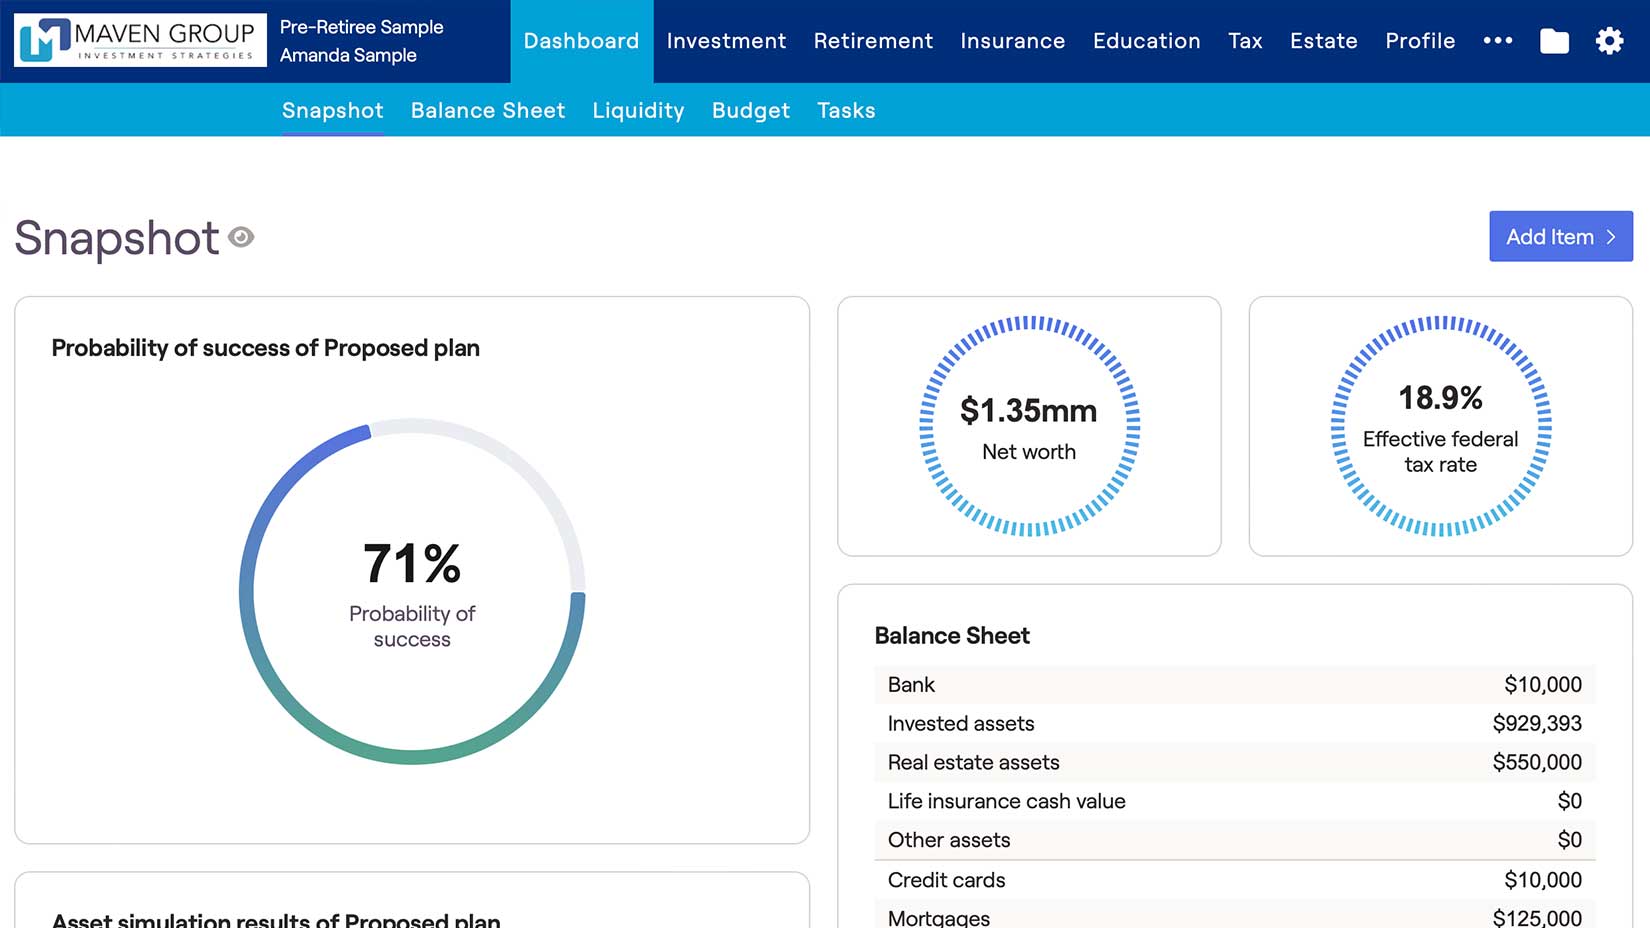Click the 18.9% Effective federal tax rate dial

1441,427
